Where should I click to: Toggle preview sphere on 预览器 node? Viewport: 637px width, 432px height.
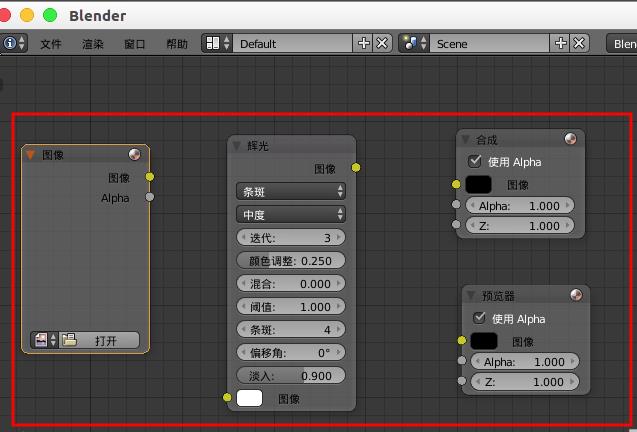coord(576,295)
